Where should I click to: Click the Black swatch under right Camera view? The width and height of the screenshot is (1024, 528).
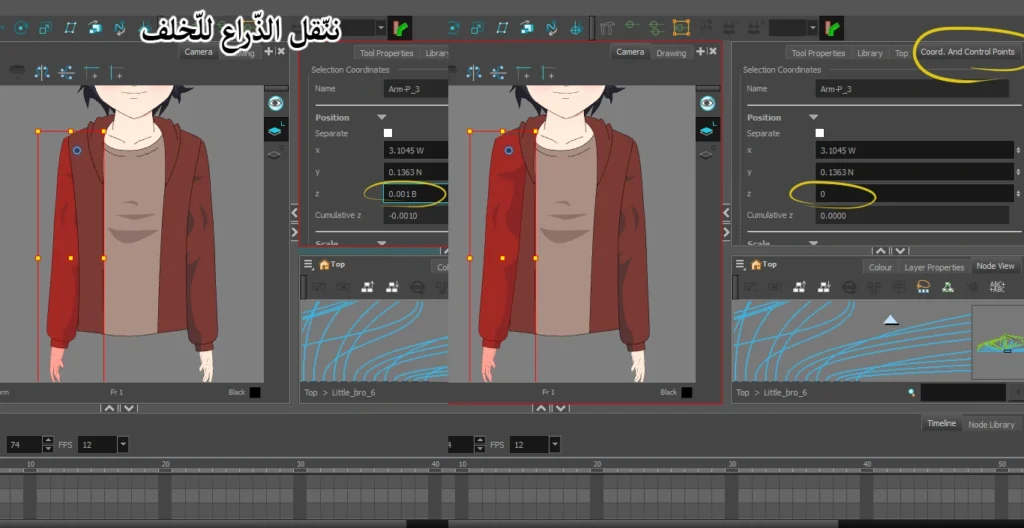click(686, 392)
